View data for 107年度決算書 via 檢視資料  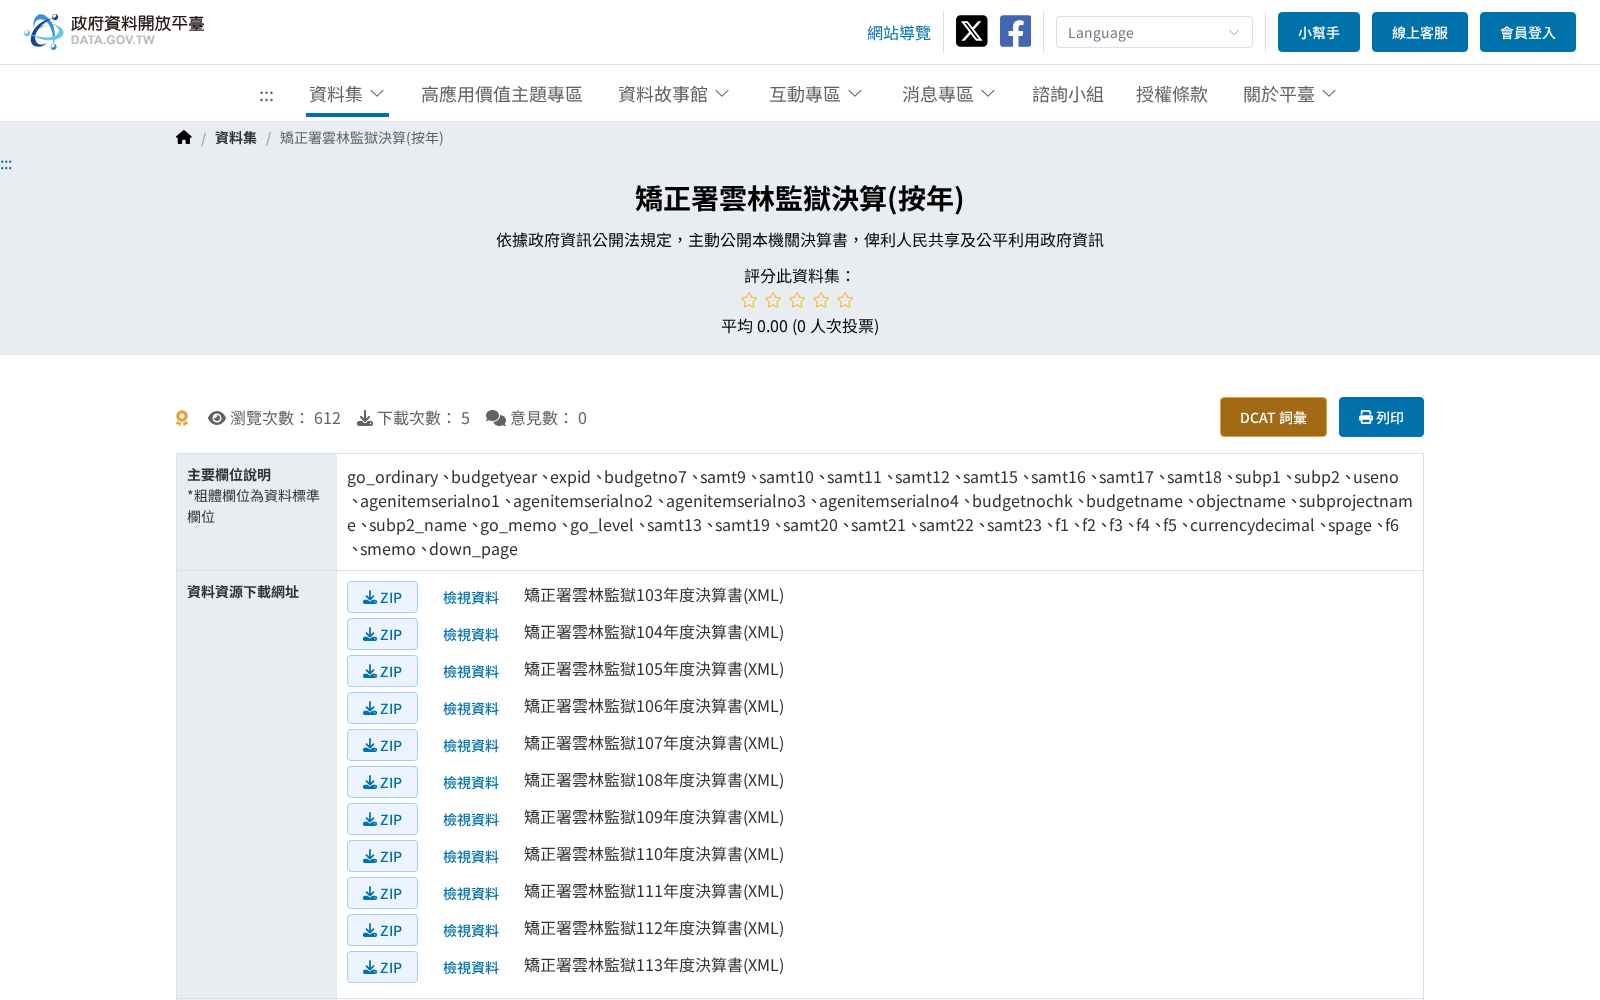pos(471,745)
